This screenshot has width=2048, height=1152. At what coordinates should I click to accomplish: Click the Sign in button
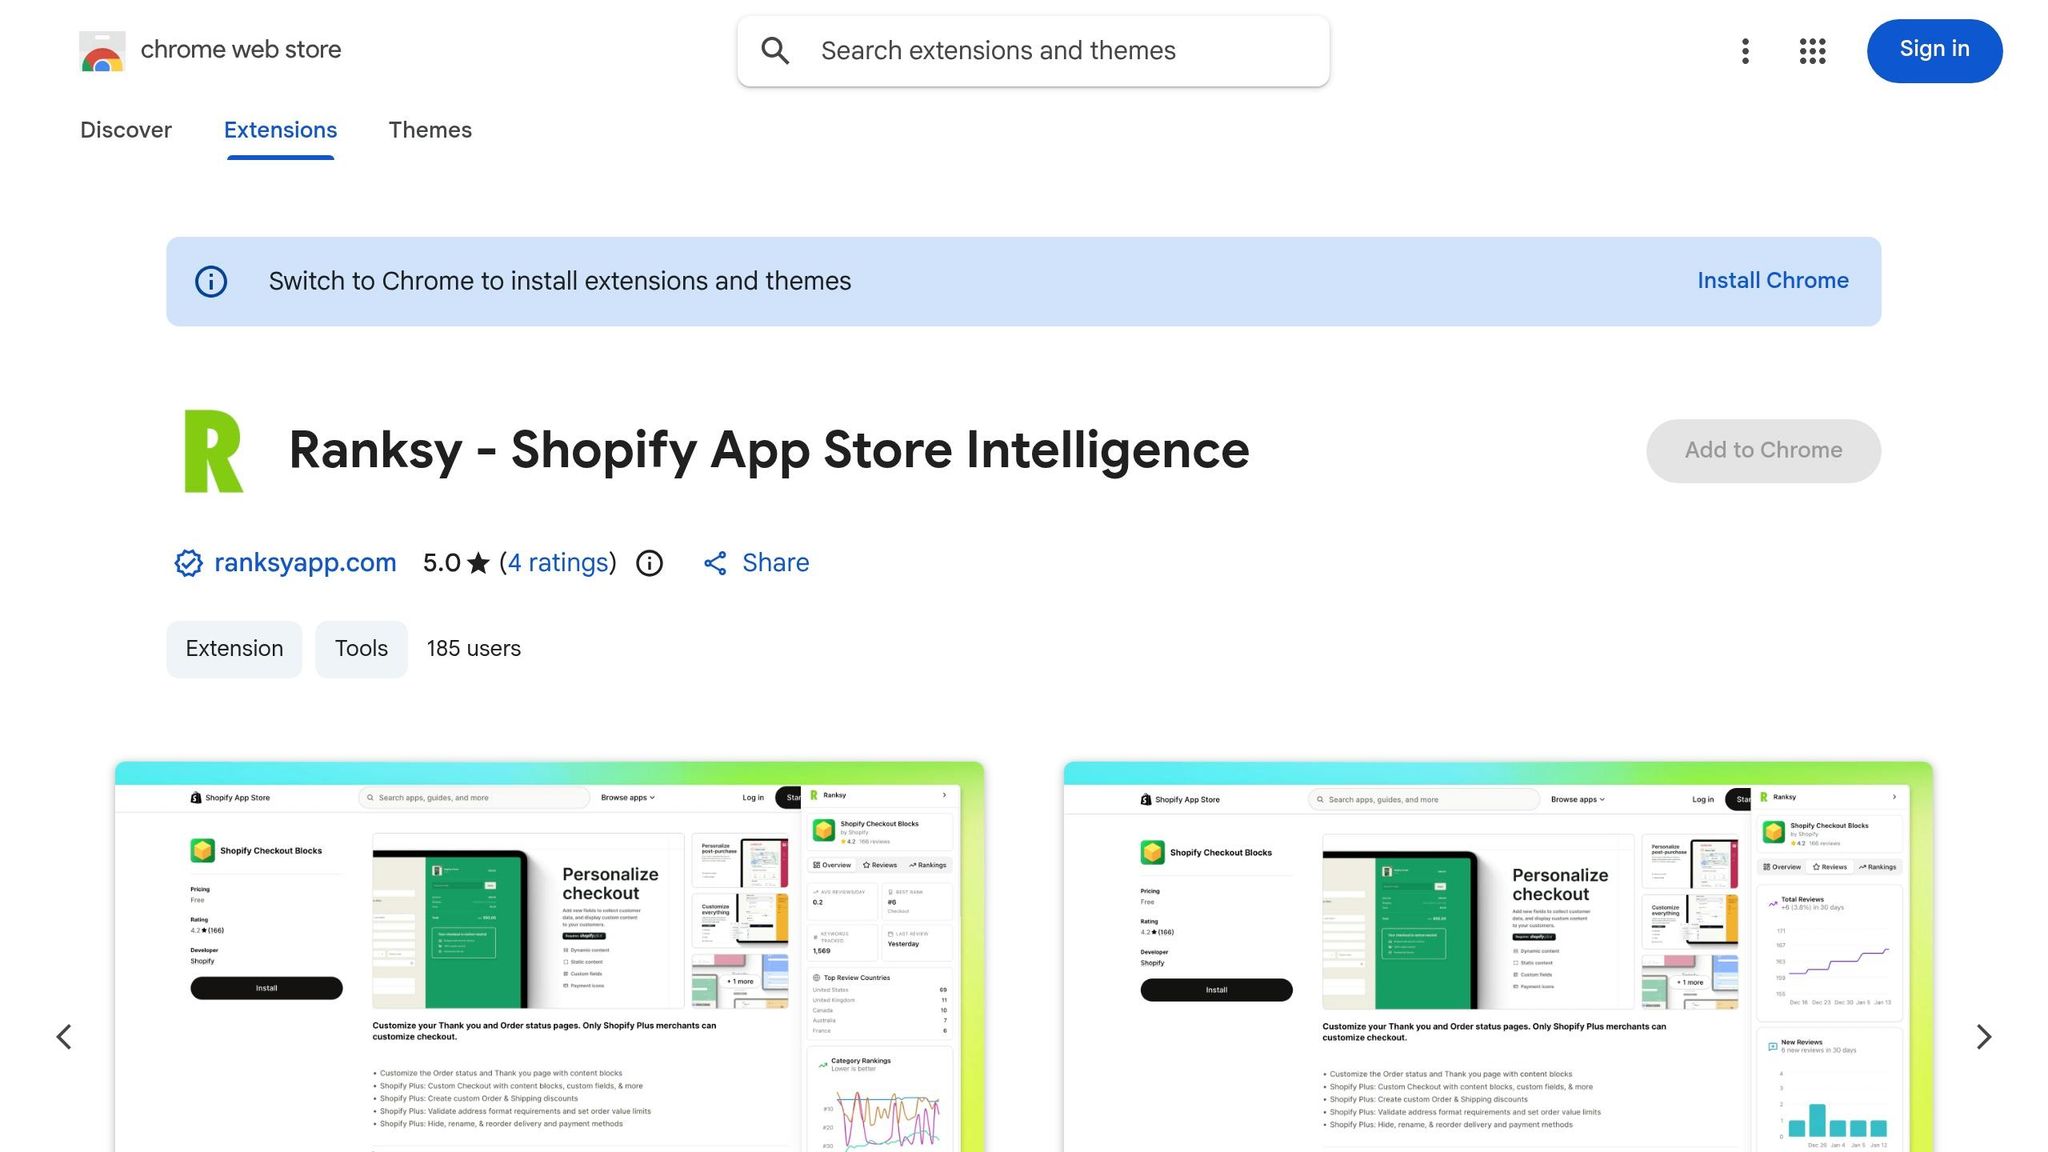tap(1934, 50)
